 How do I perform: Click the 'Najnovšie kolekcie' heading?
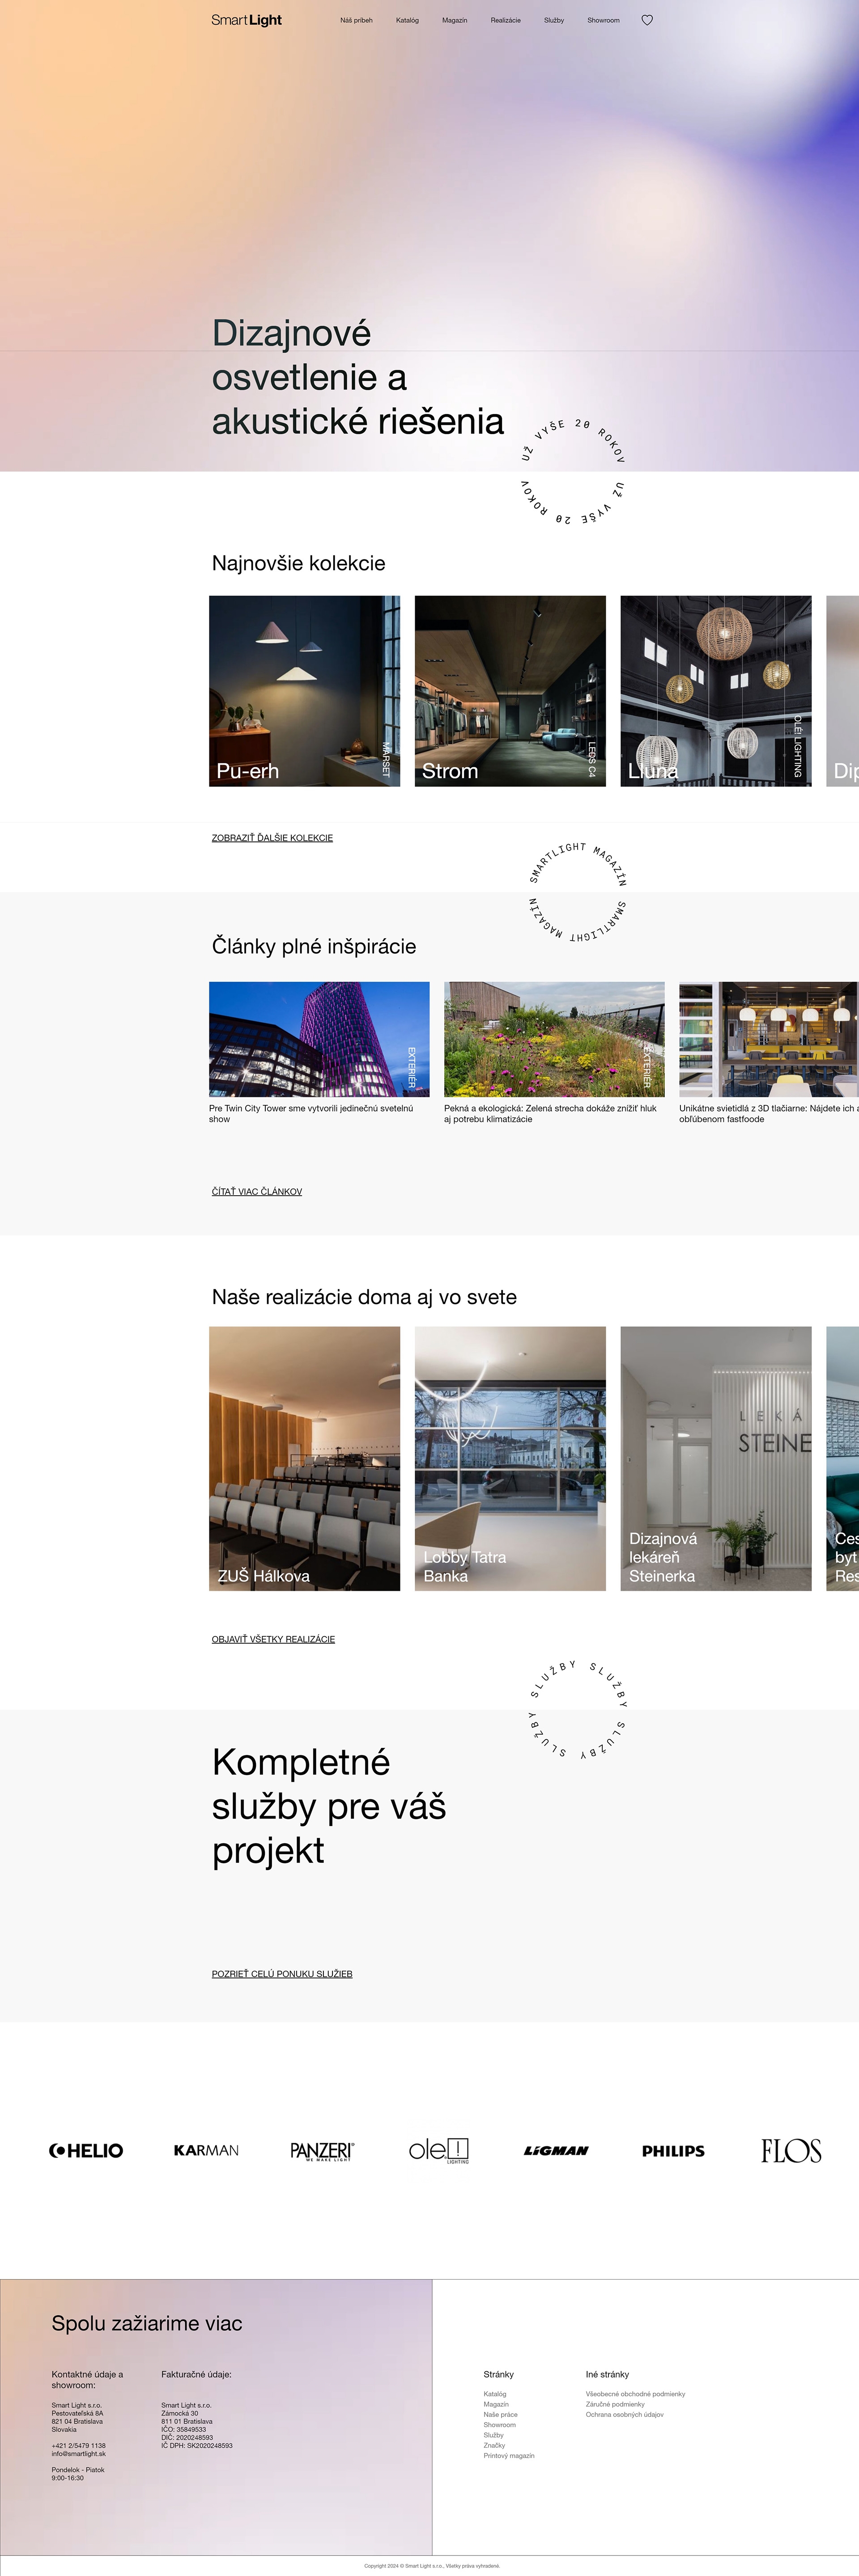coord(299,563)
